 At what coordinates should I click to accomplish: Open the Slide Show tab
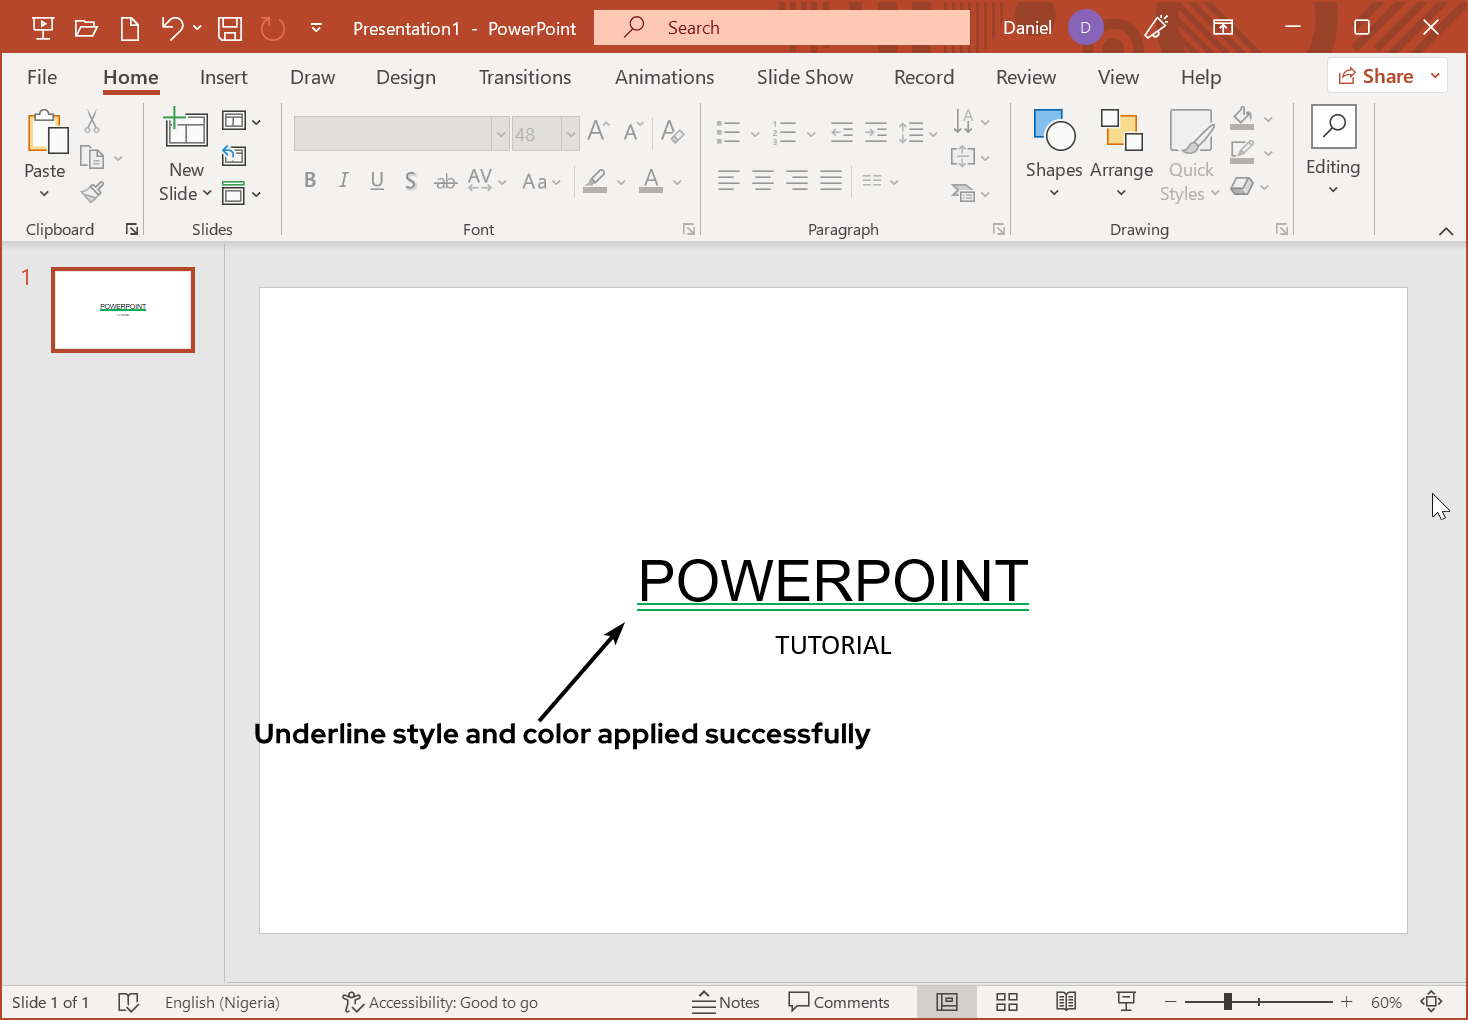[805, 77]
